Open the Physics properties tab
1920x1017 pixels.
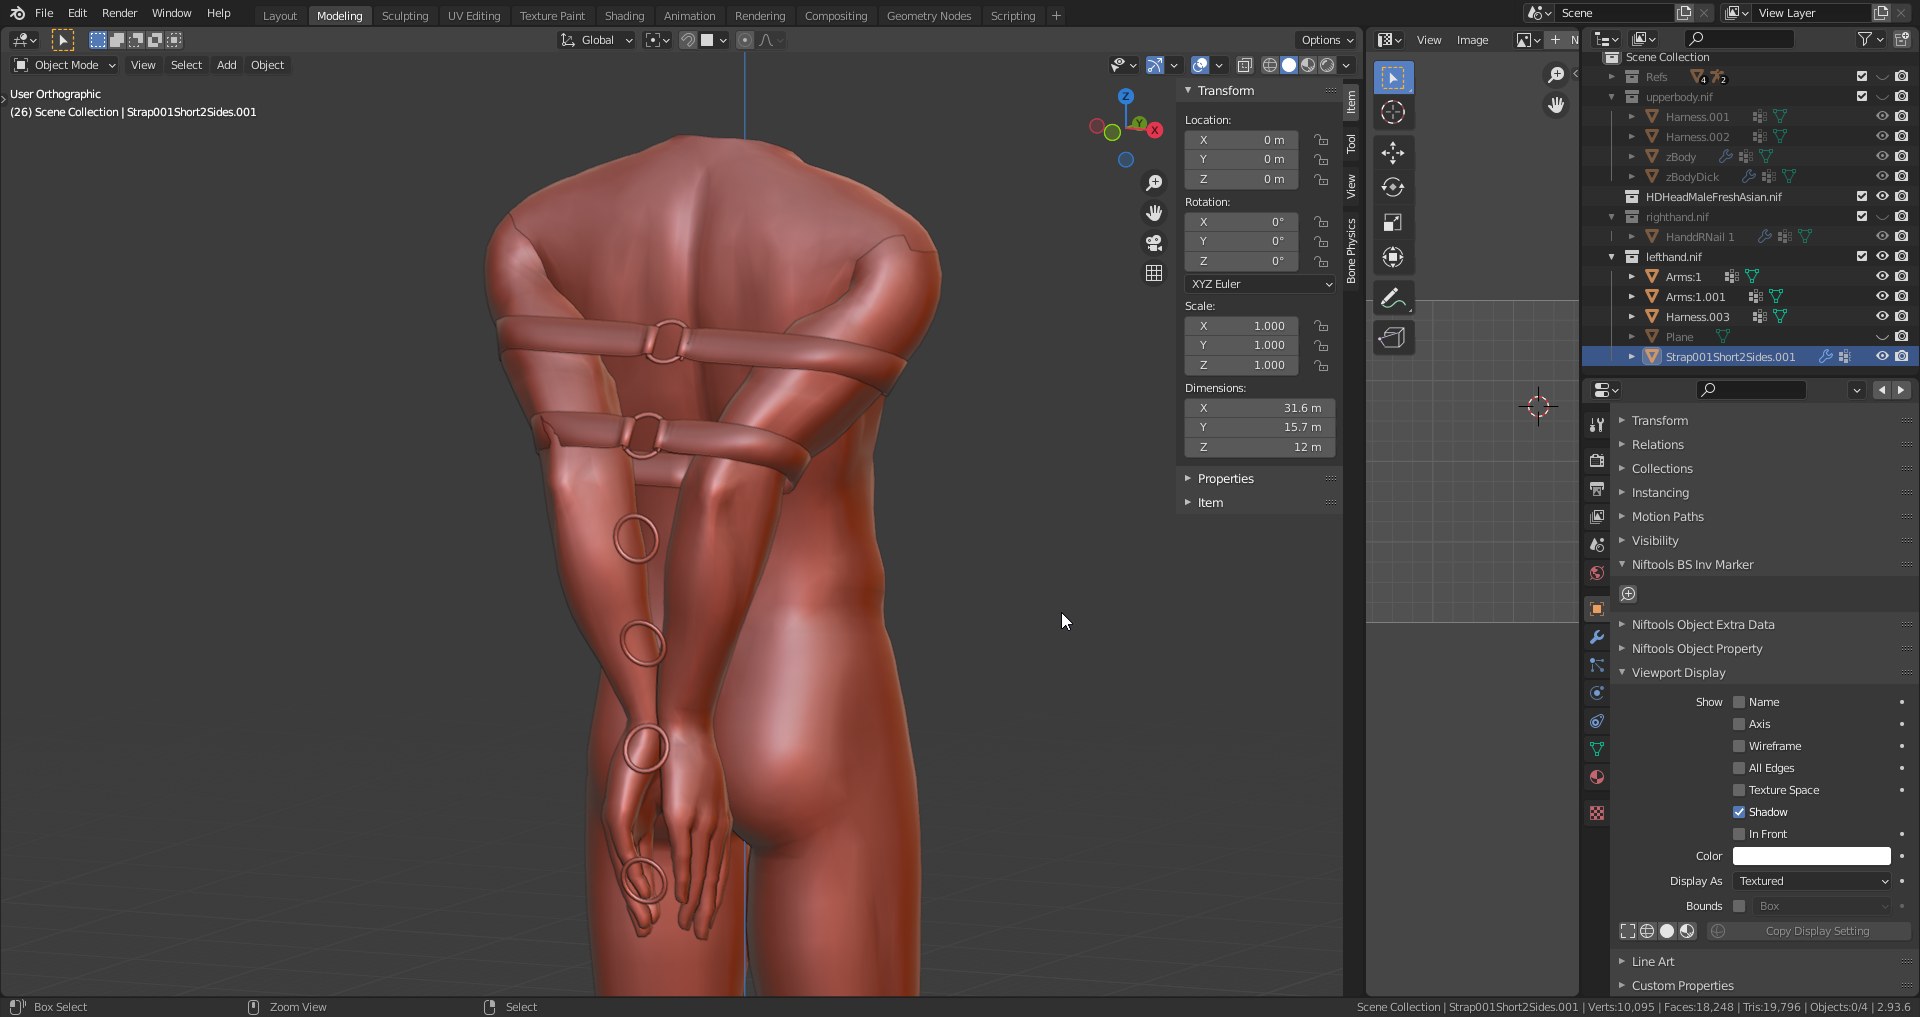point(1597,693)
